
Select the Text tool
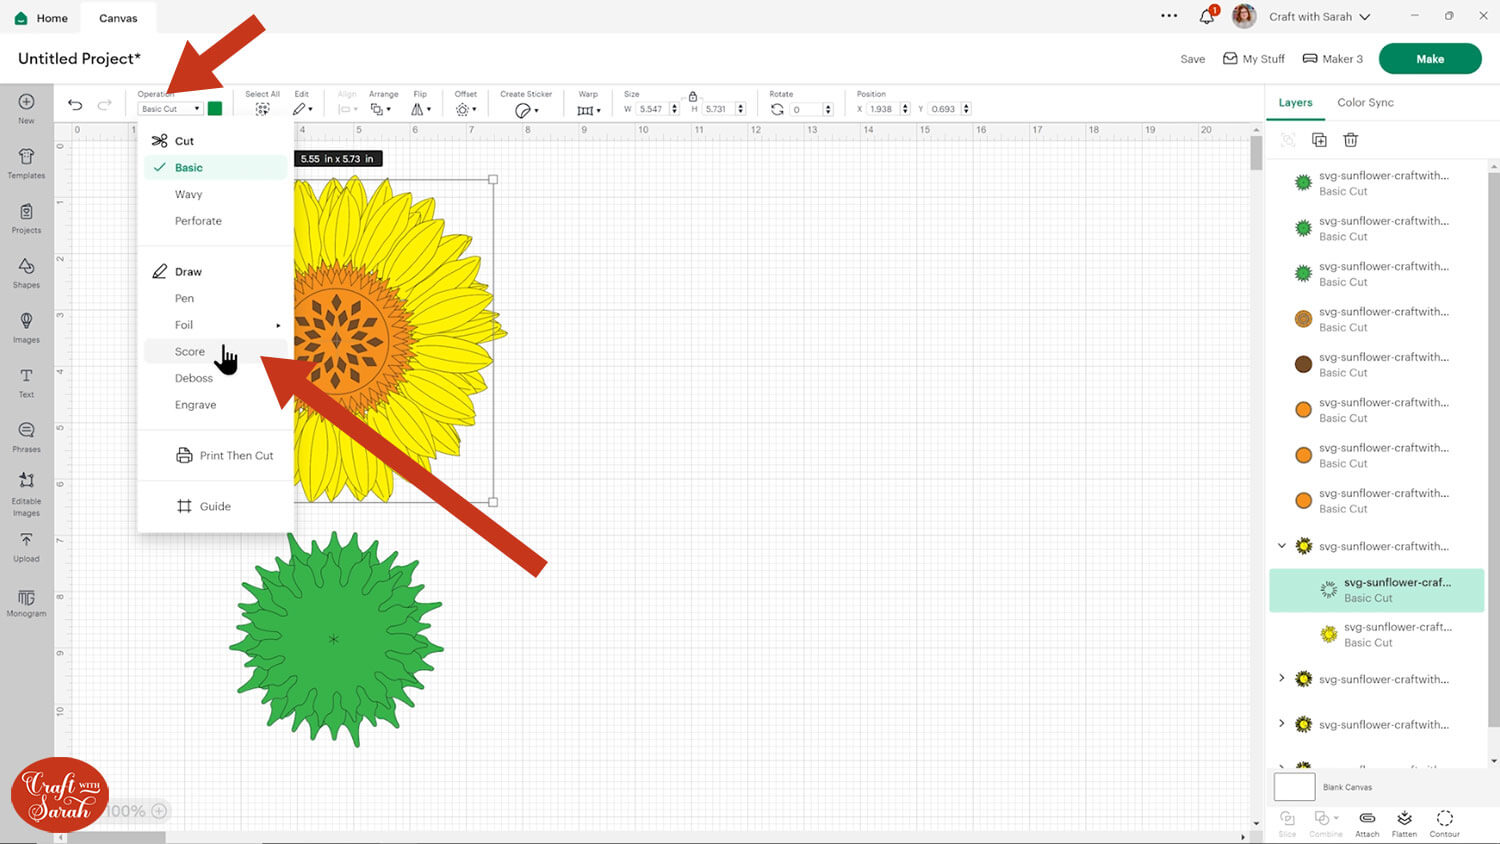(26, 382)
